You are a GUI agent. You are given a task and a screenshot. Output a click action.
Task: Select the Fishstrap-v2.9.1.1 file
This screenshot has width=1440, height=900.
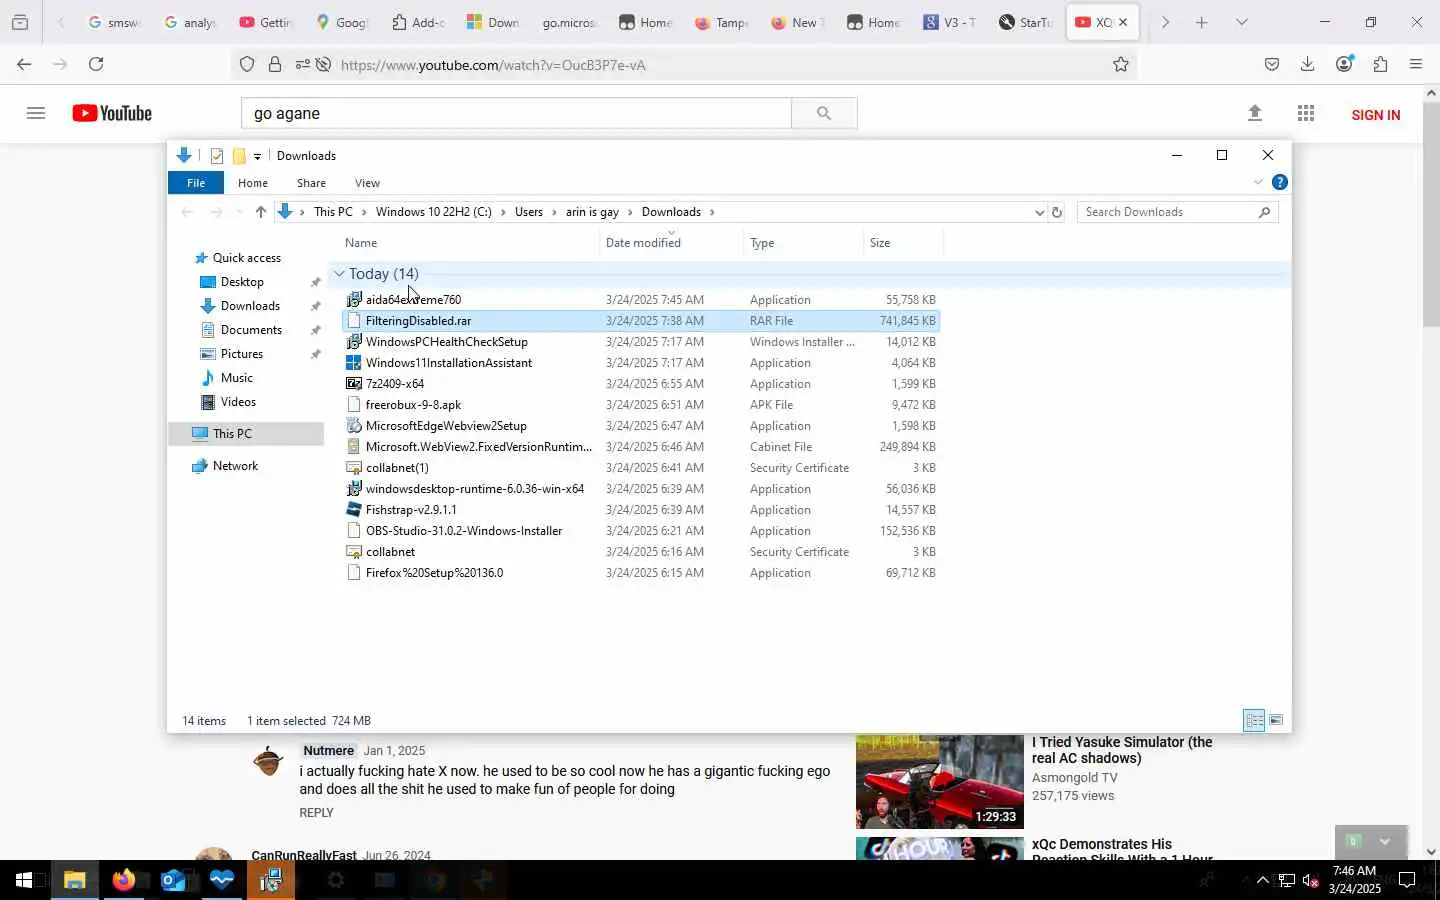click(640, 510)
